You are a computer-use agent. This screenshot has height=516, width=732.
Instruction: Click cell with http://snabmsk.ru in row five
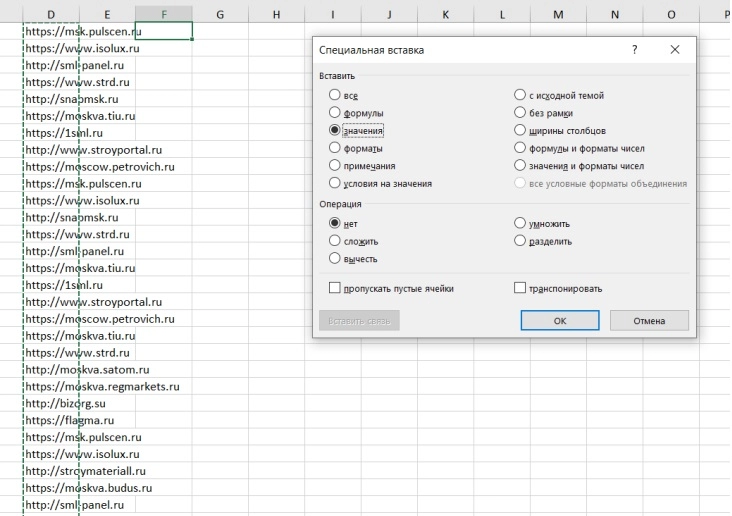51,99
